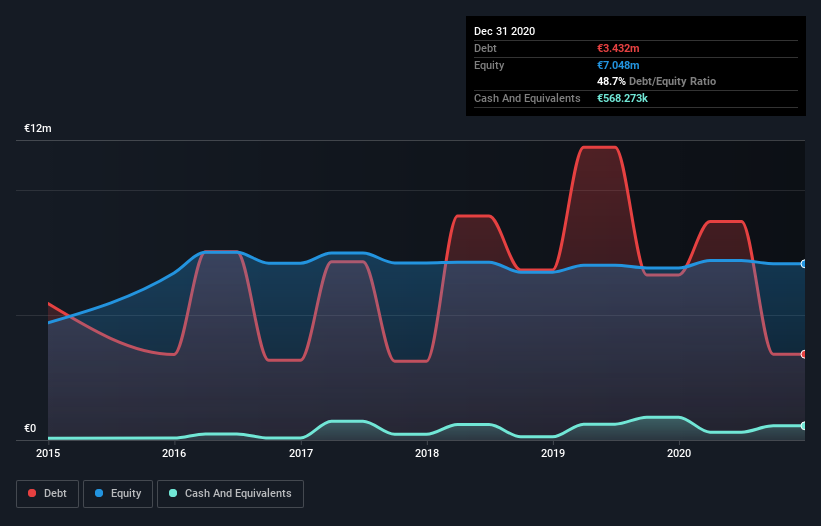
Task: Click the 48.7% Debt/Equity Ratio text
Action: tap(657, 82)
